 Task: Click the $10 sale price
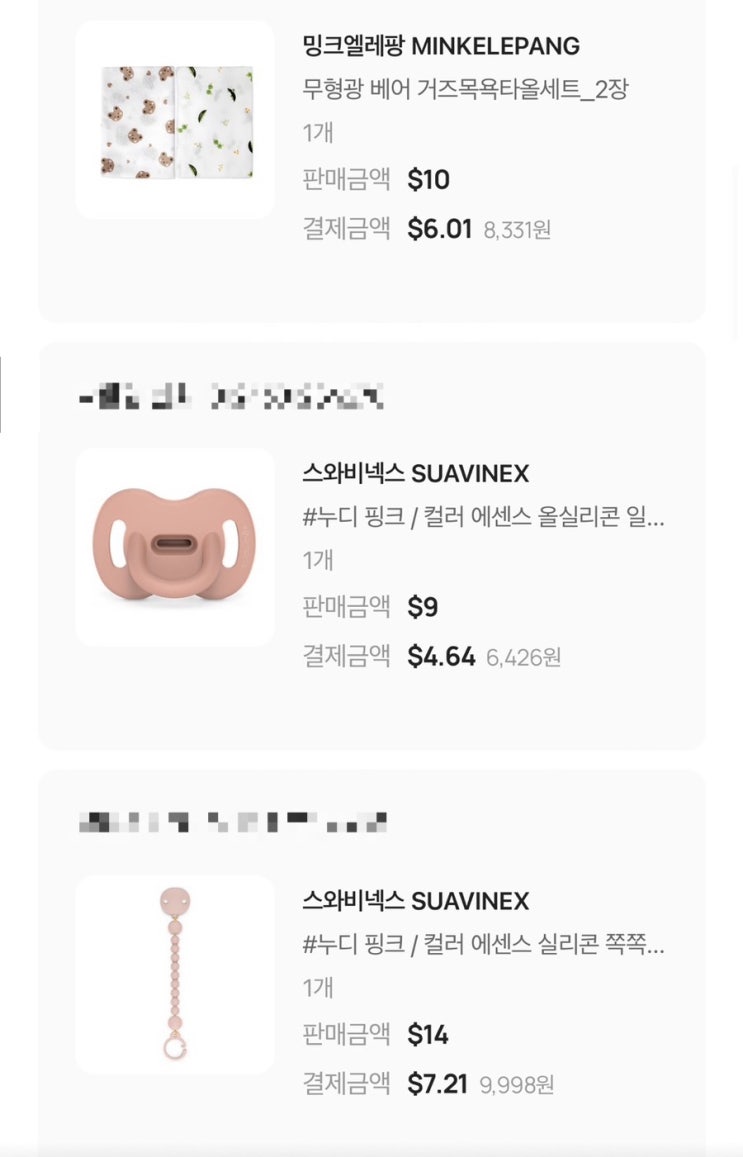(429, 180)
